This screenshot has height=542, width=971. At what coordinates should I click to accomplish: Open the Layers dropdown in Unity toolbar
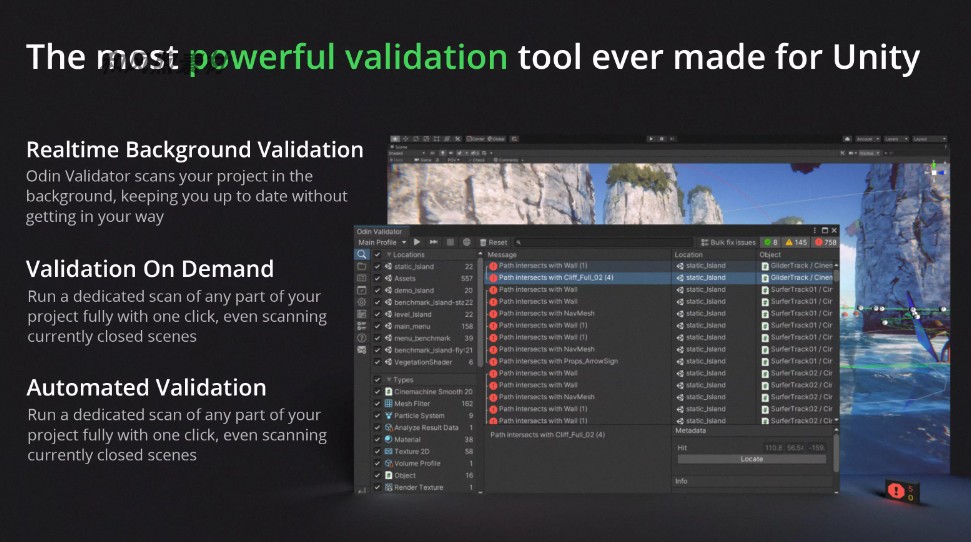pyautogui.click(x=895, y=139)
